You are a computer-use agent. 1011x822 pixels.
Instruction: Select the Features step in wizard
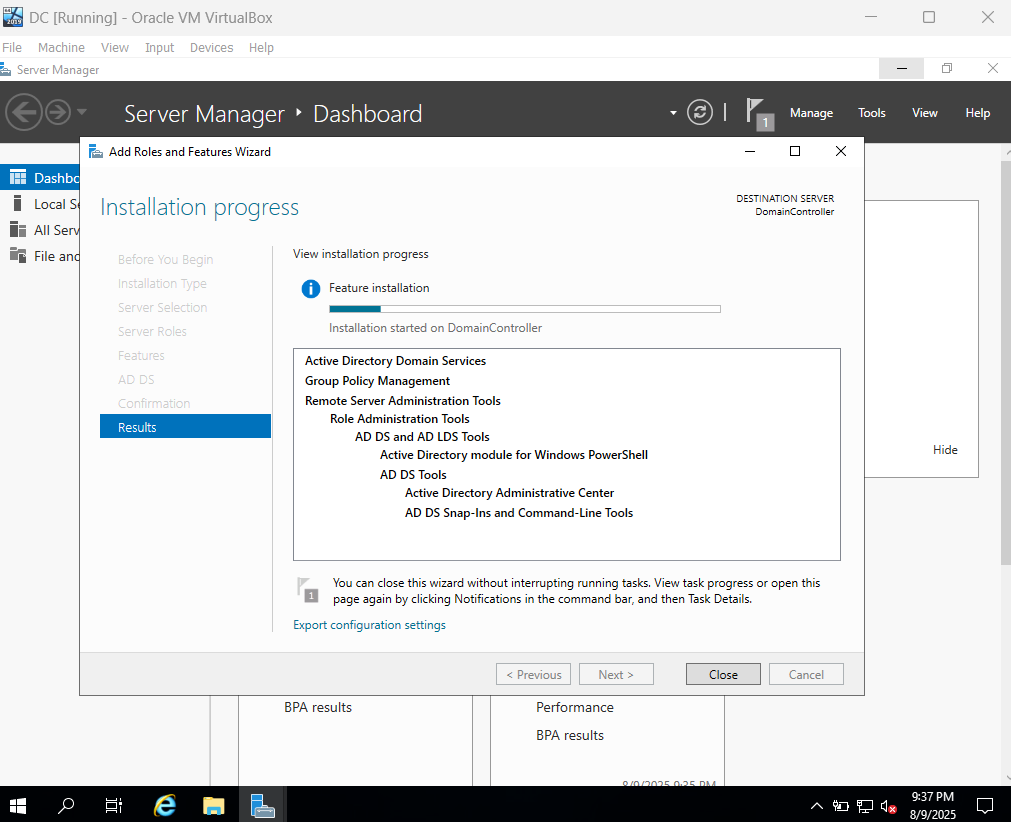(x=141, y=355)
